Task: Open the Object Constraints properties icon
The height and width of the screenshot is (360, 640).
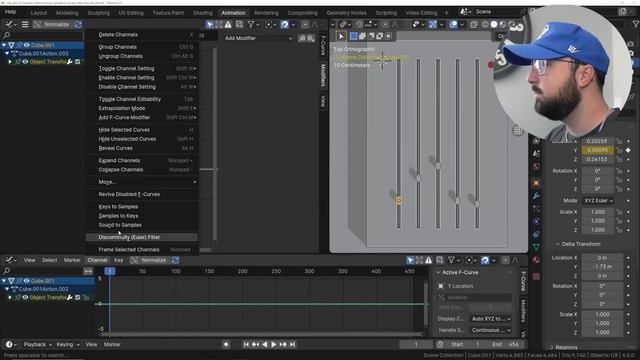Action: pos(536,234)
